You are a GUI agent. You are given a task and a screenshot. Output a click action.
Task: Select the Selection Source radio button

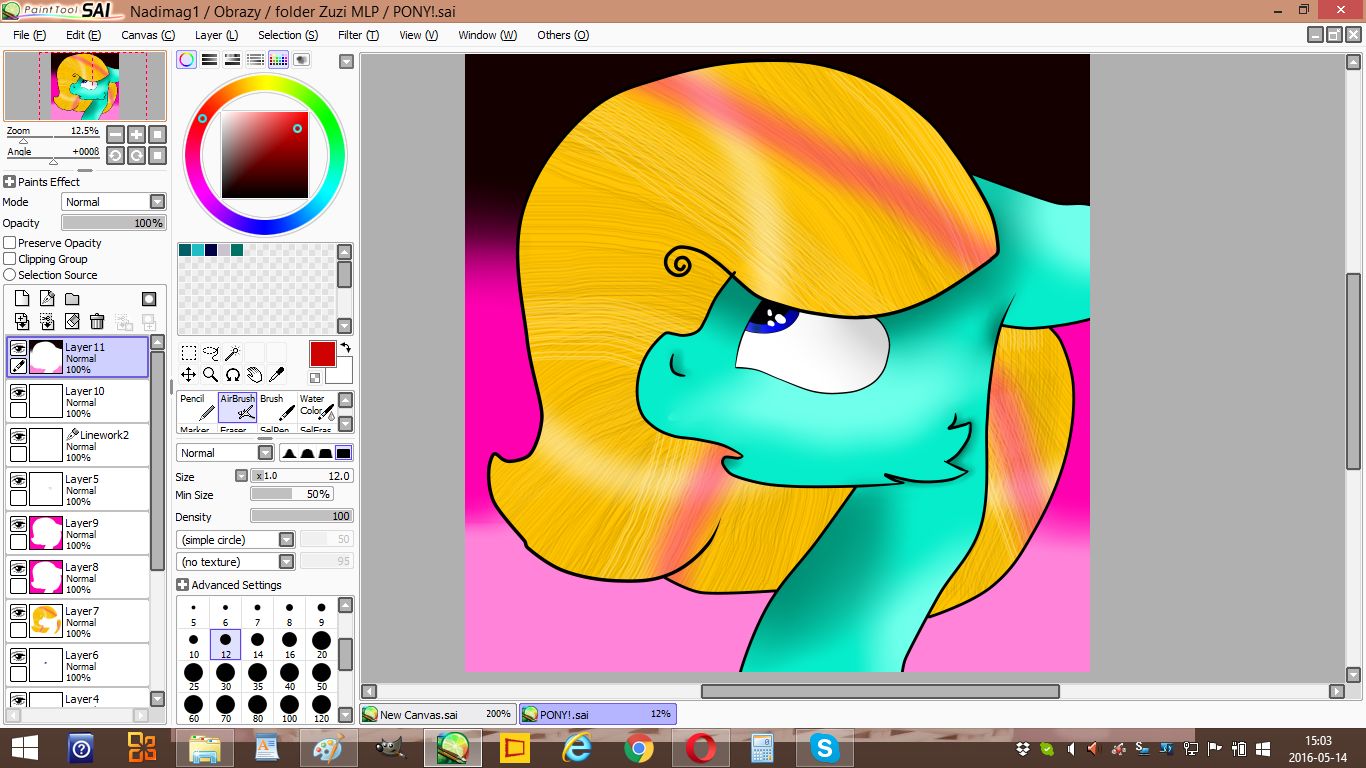[10, 275]
